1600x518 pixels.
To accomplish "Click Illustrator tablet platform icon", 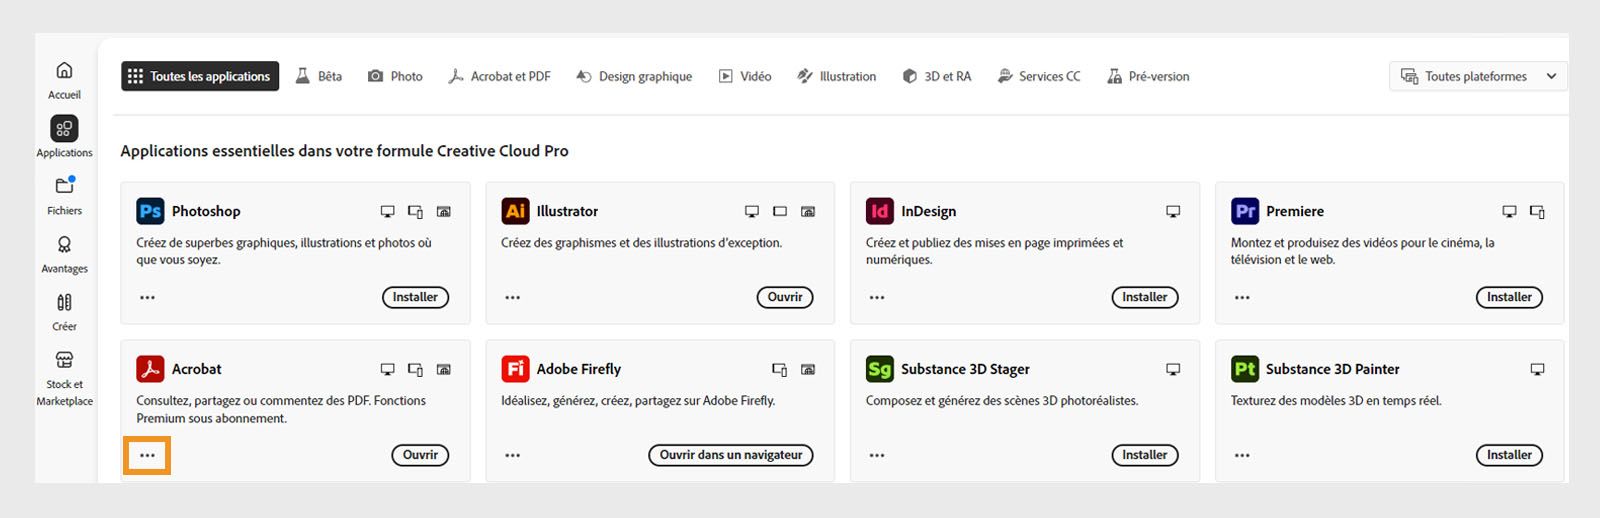I will [x=780, y=211].
